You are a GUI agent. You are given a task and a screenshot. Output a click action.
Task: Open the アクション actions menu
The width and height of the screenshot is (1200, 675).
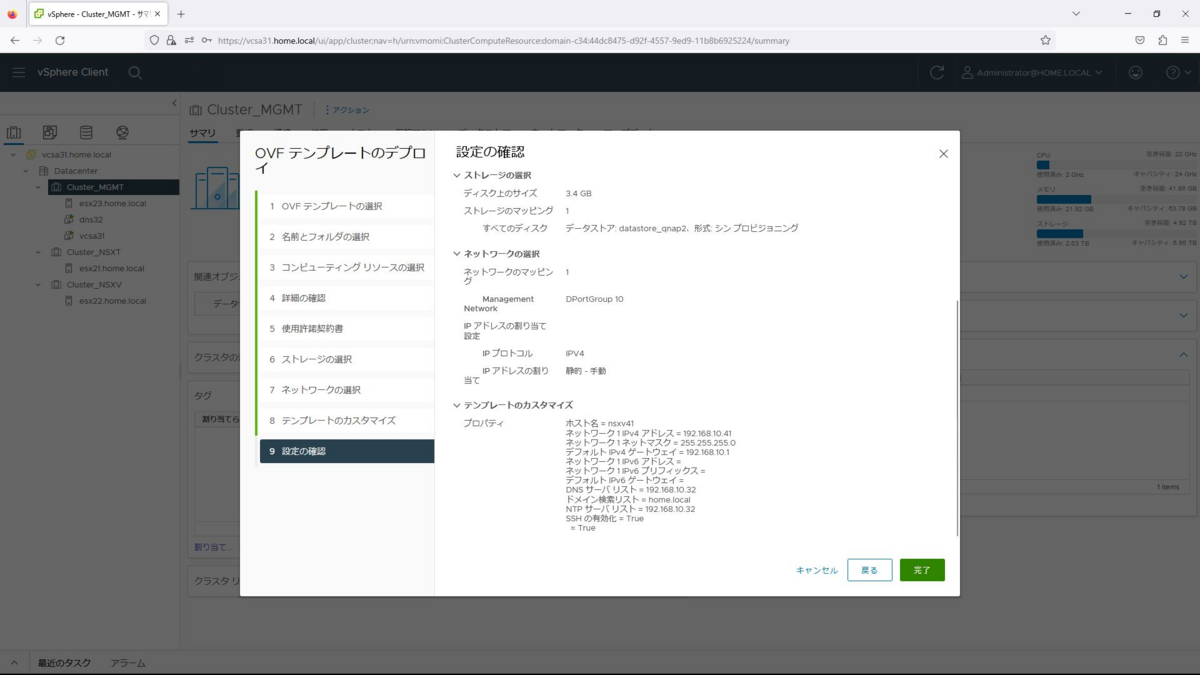coord(347,110)
